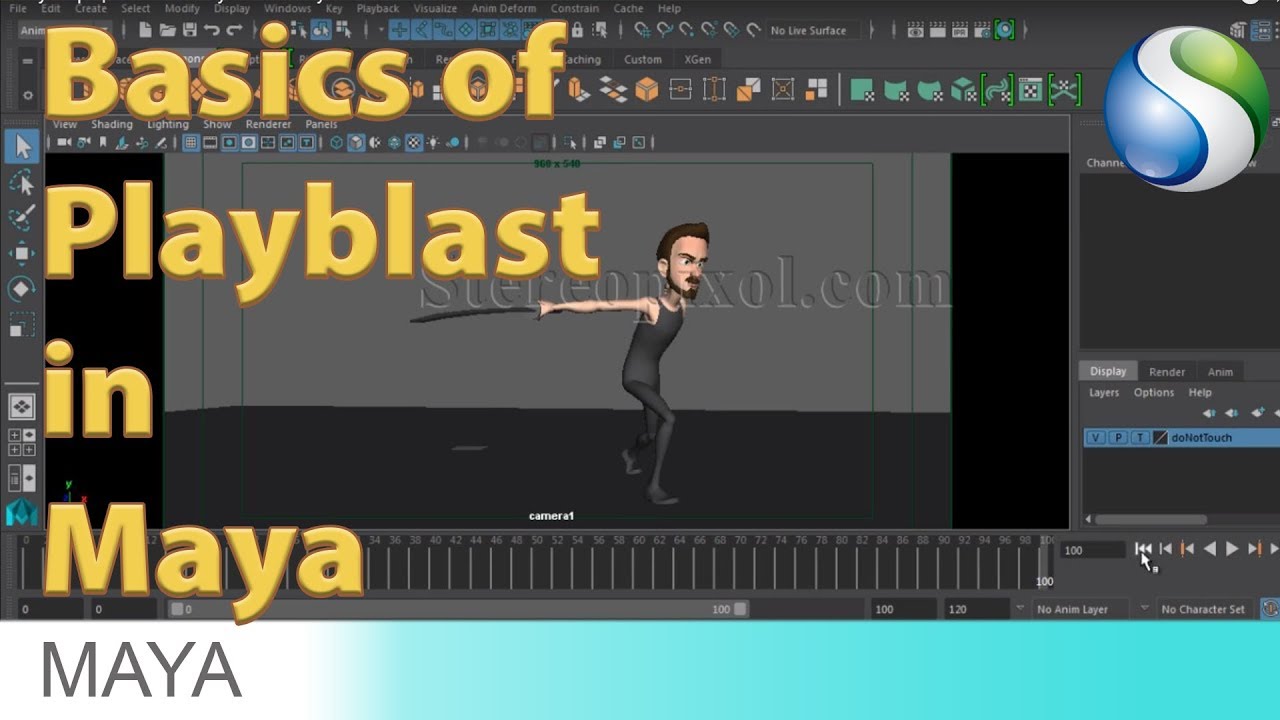Open the Anim Deform menu
The image size is (1280, 720).
(504, 8)
